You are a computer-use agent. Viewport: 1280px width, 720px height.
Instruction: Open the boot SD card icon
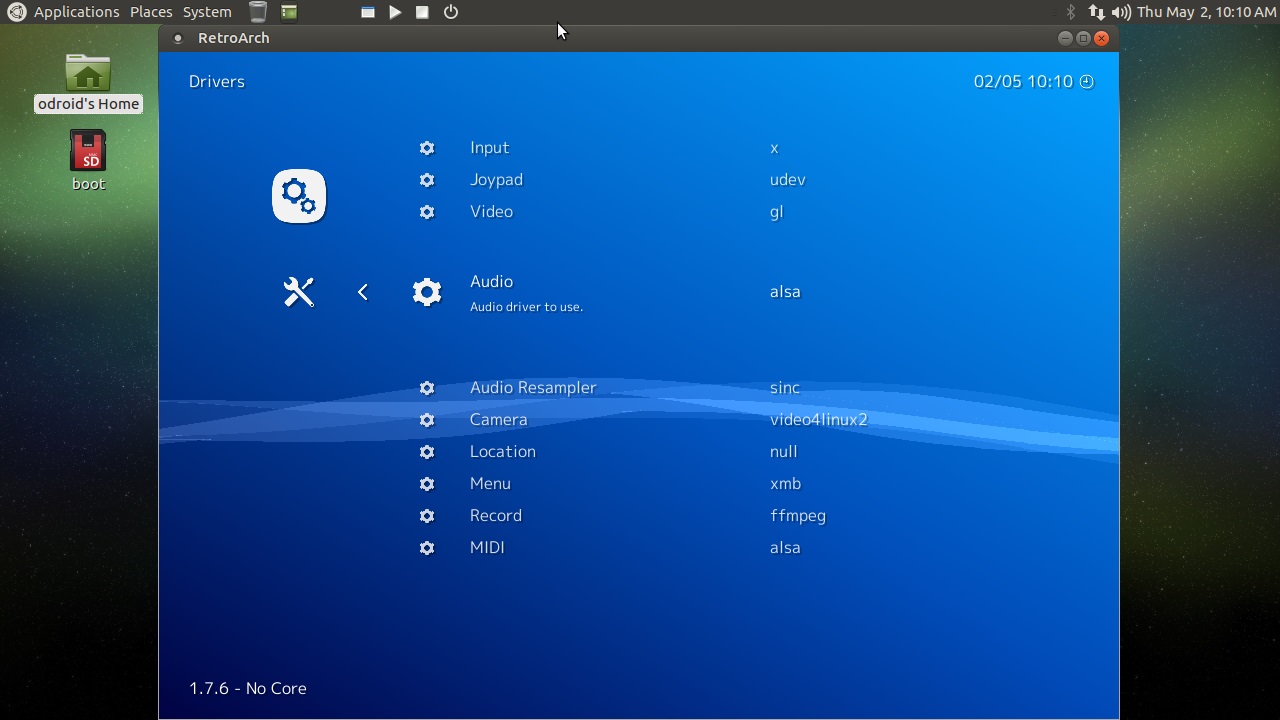click(88, 153)
